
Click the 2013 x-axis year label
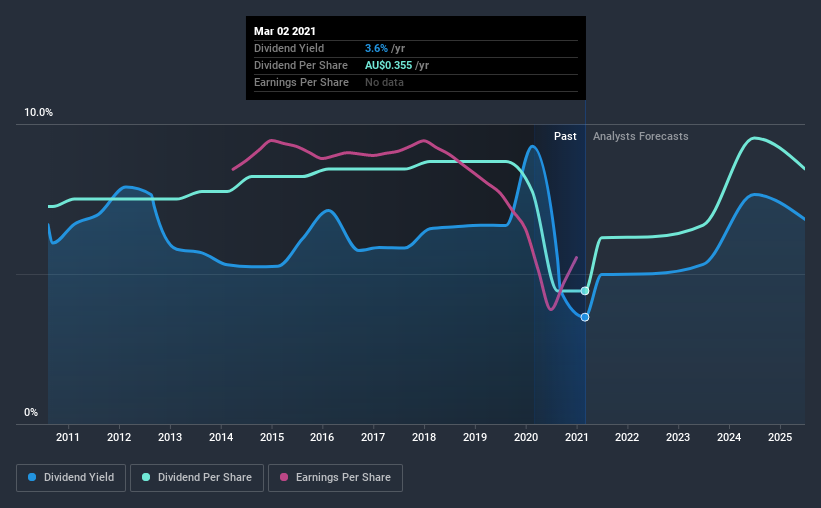tap(170, 437)
